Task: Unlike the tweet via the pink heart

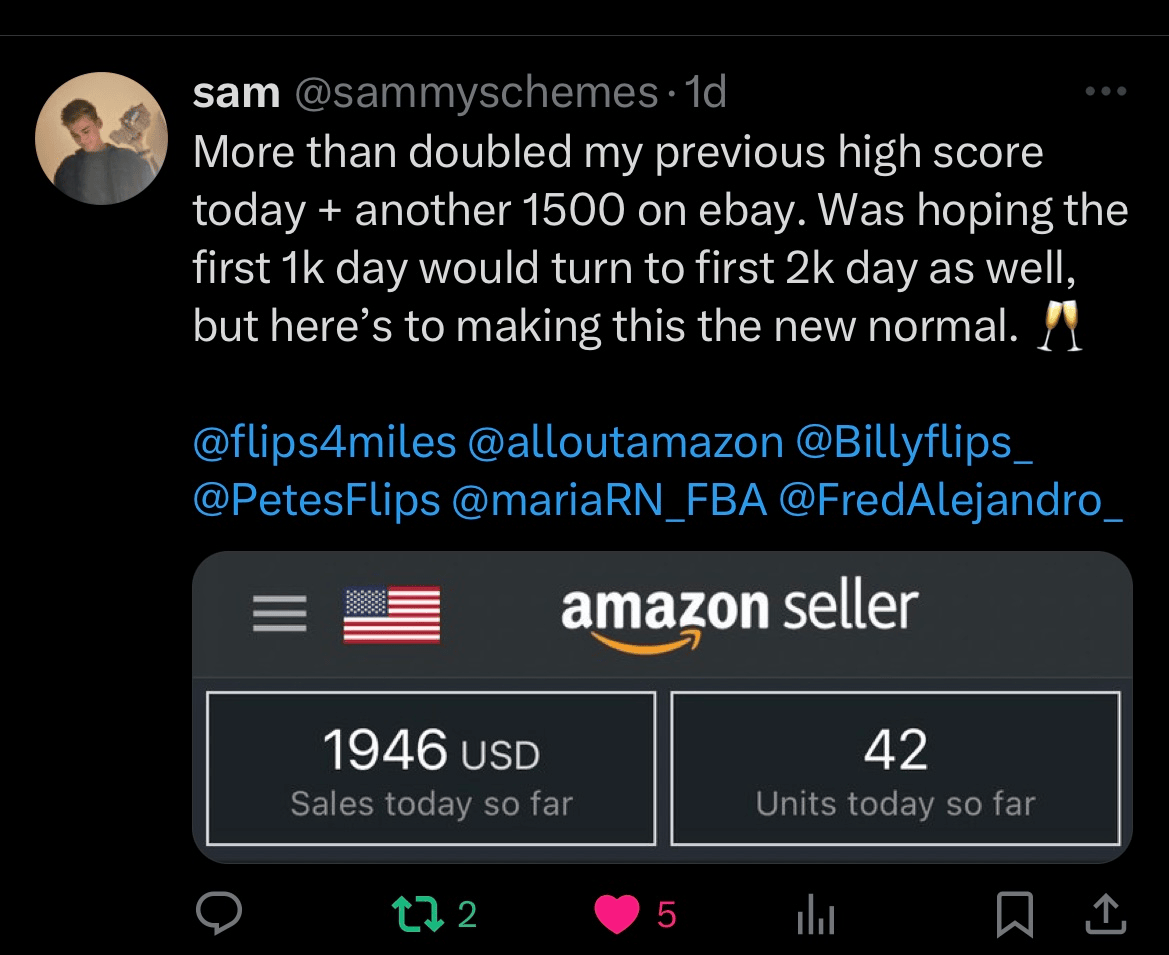Action: [x=616, y=915]
